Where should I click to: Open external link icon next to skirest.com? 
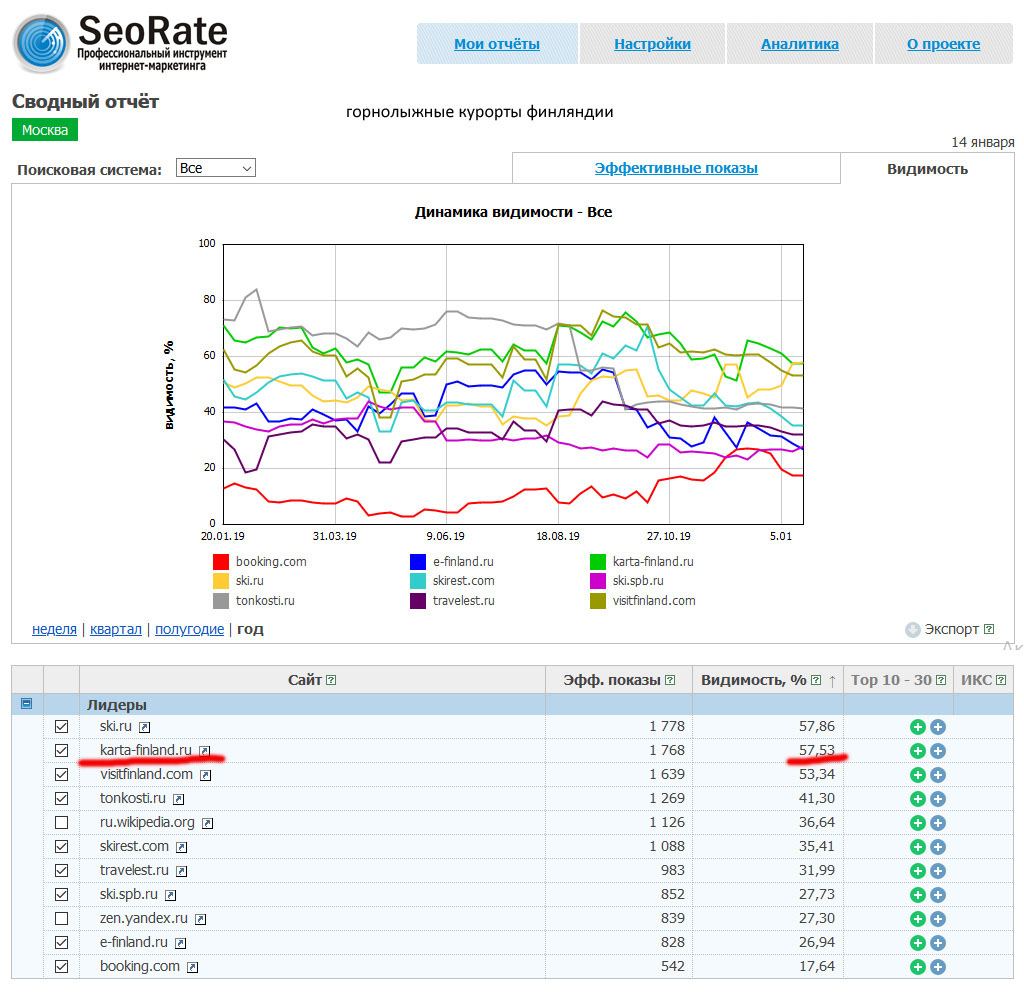click(182, 848)
